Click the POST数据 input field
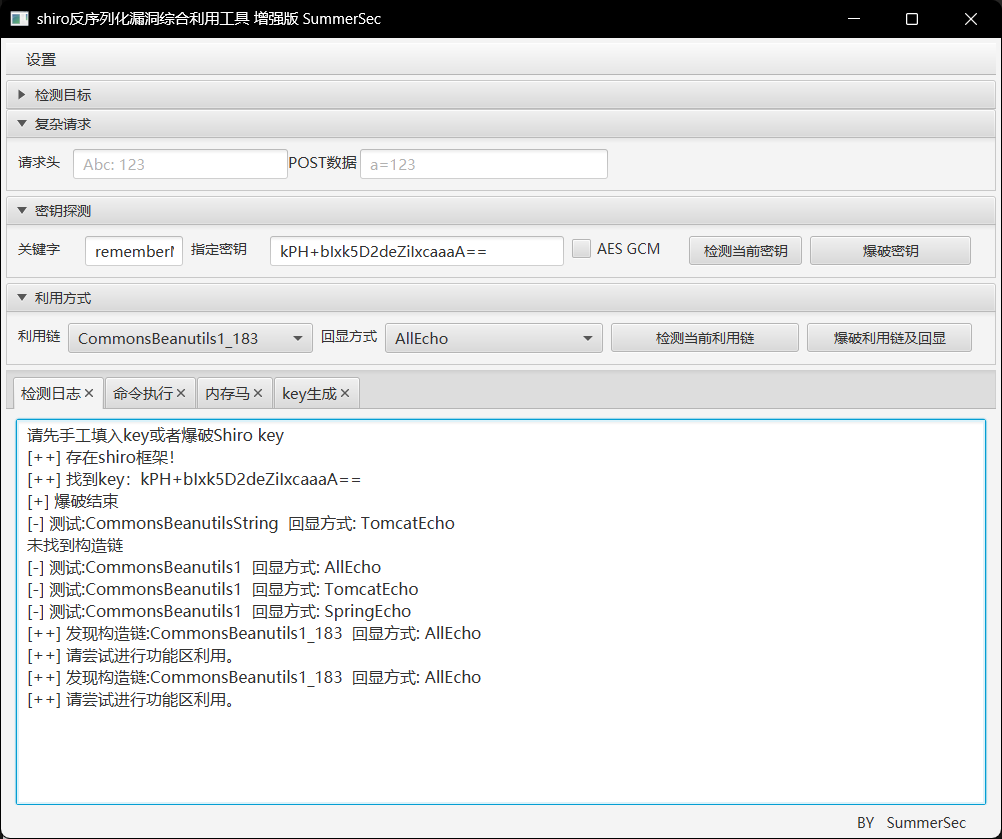1002x839 pixels. pos(484,164)
